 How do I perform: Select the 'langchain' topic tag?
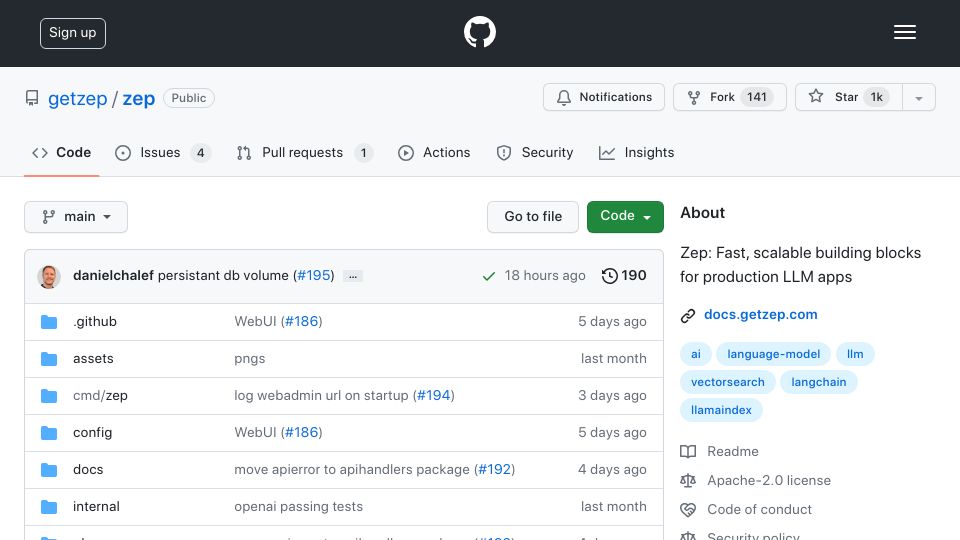[819, 383]
